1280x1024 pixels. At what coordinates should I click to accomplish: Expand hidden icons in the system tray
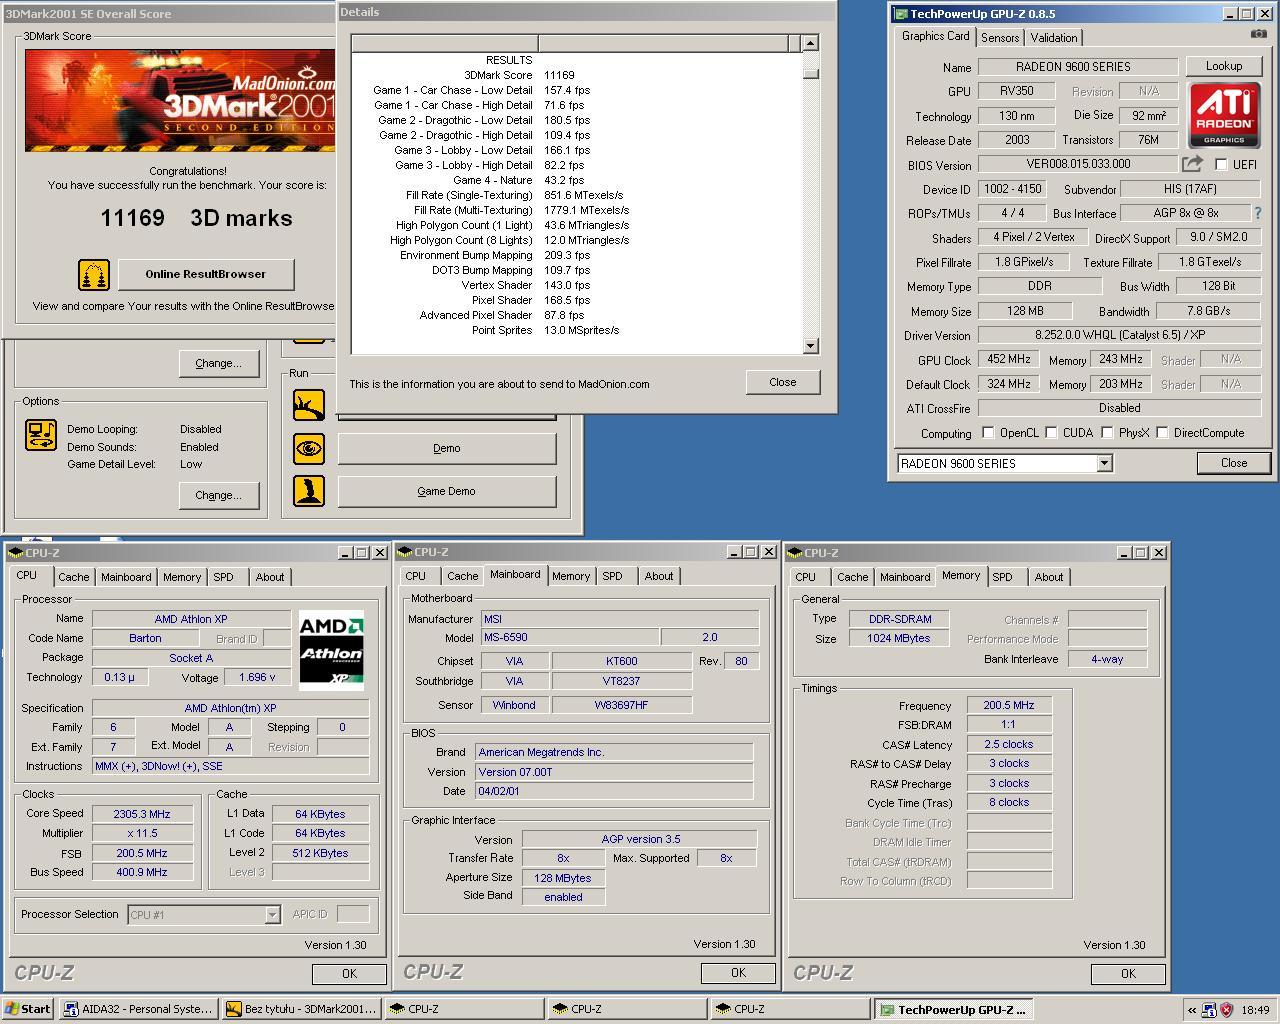[x=1192, y=1010]
